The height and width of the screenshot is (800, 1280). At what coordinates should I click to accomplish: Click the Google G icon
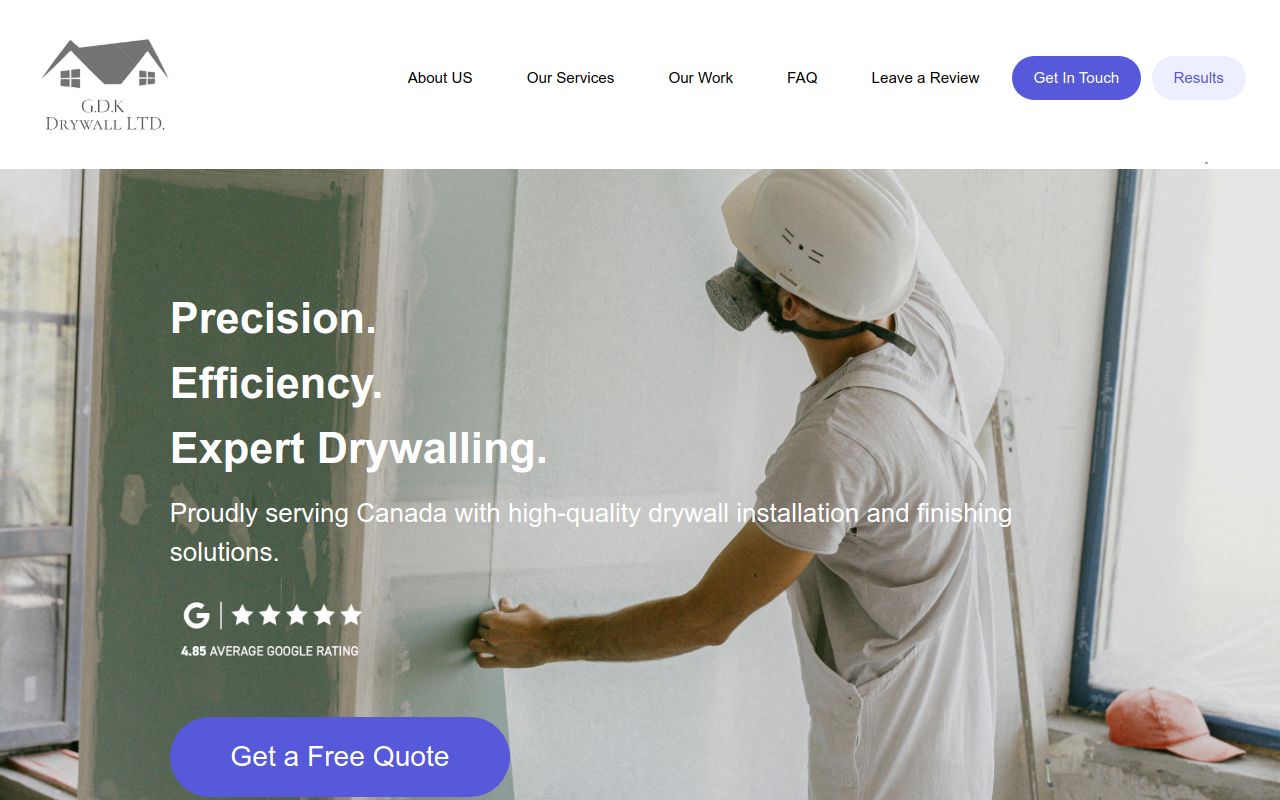(197, 615)
